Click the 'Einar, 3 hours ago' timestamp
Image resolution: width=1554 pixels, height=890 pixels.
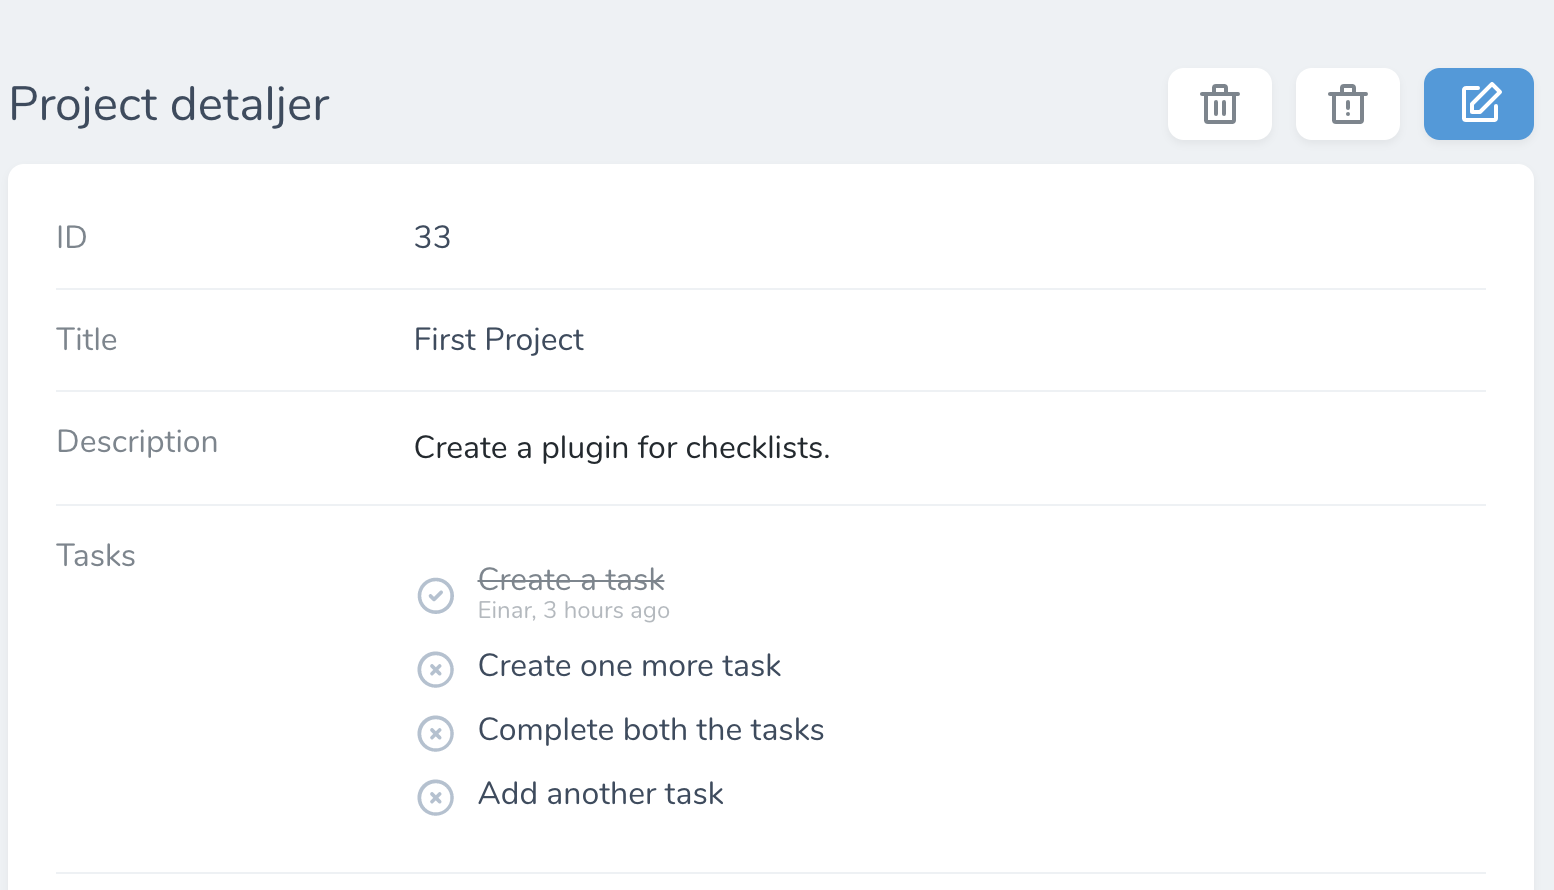click(574, 611)
